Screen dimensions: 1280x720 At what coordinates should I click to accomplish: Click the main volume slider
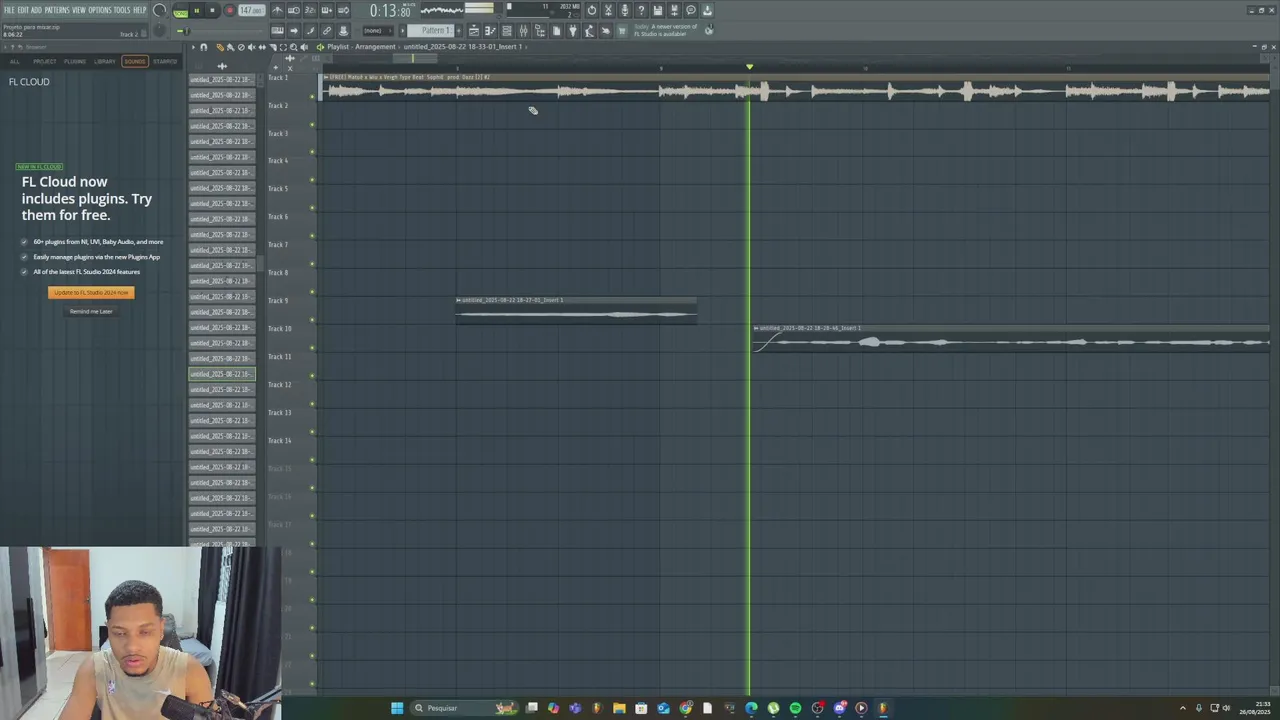[x=220, y=31]
